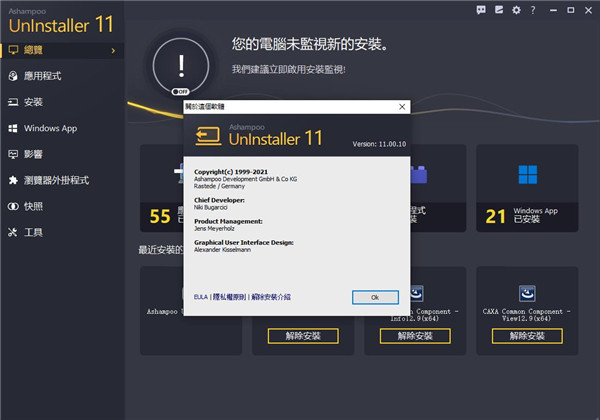Viewport: 600px width, 420px height.
Task: Open the help question mark icon
Action: tap(533, 10)
